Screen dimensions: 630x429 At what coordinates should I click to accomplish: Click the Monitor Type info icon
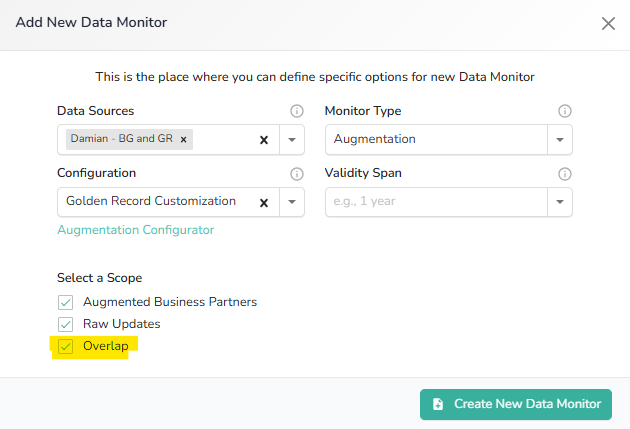coord(564,111)
